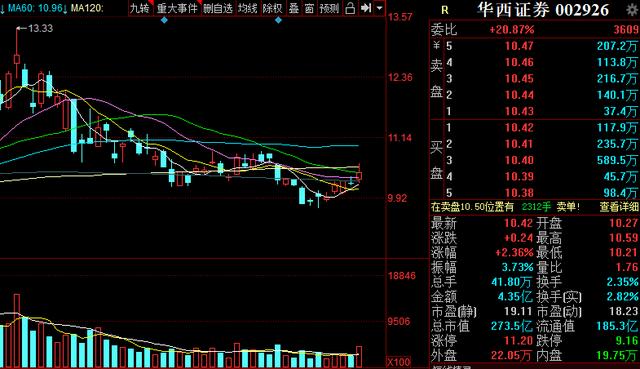Select sell level 3 price 10.45
Image resolution: width=640 pixels, height=369 pixels.
point(519,78)
